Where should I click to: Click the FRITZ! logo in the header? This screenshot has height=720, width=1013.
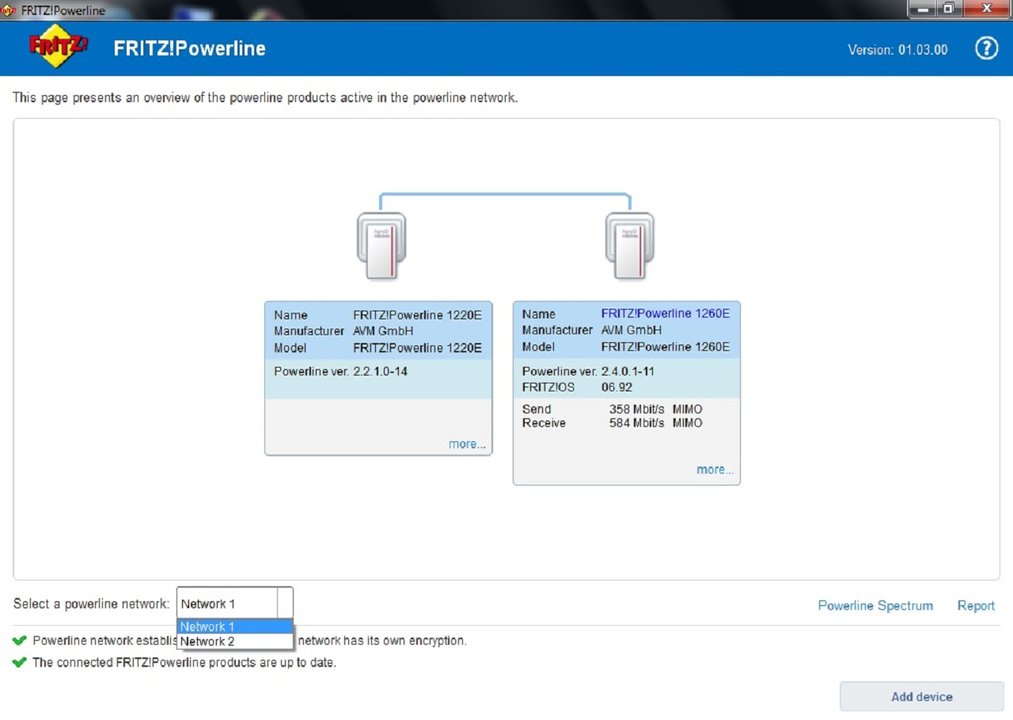(58, 46)
